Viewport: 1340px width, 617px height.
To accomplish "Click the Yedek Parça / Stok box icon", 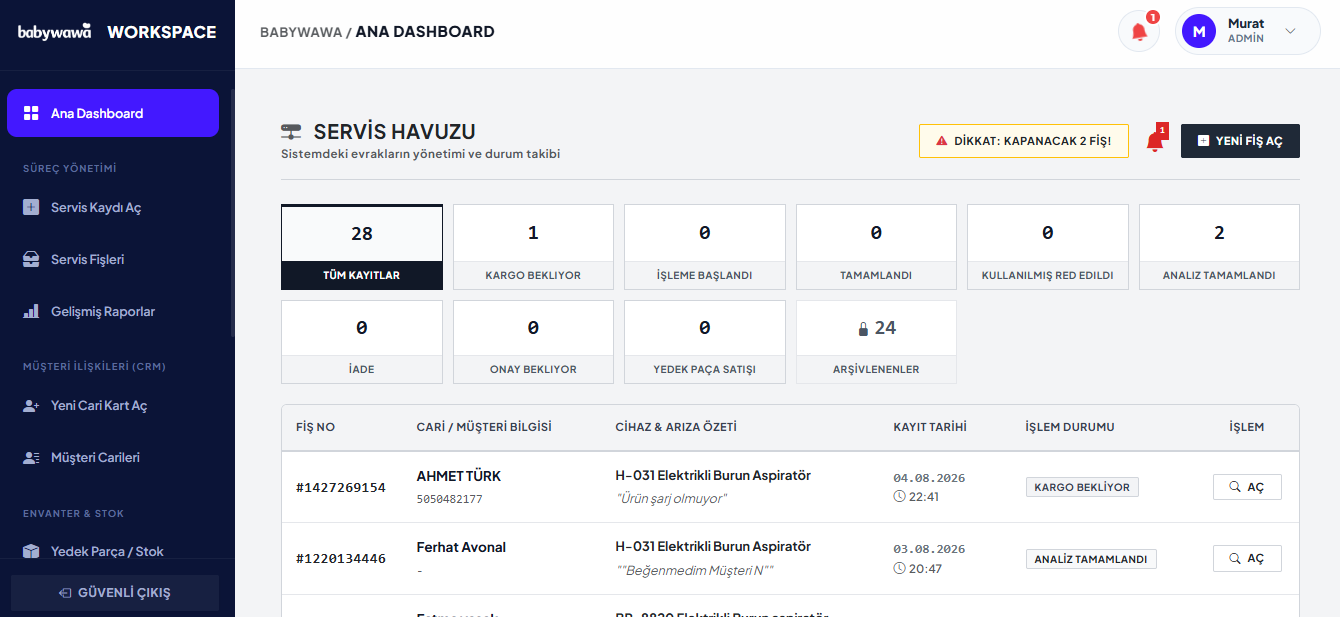I will 31,551.
